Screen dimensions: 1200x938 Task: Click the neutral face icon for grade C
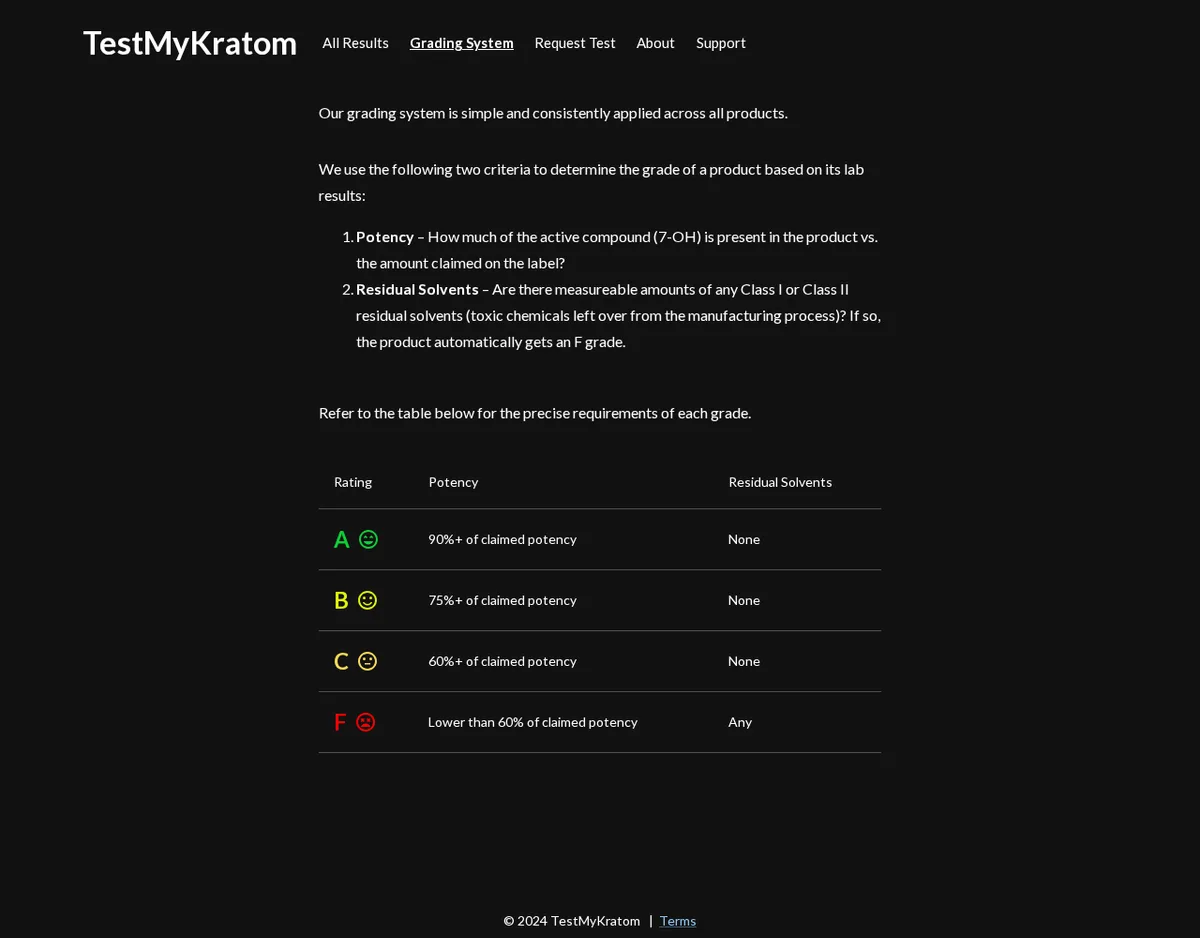[x=368, y=661]
